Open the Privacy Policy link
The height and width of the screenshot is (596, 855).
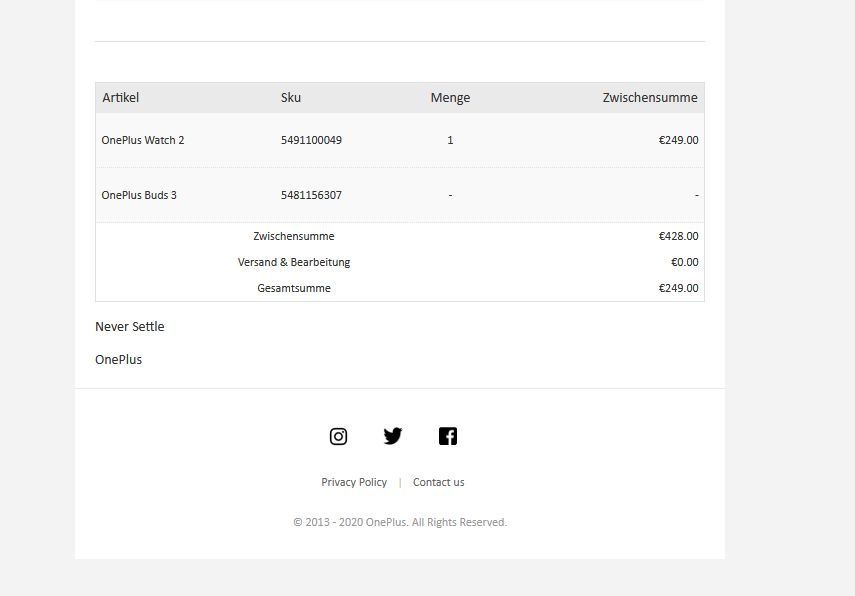pyautogui.click(x=354, y=482)
